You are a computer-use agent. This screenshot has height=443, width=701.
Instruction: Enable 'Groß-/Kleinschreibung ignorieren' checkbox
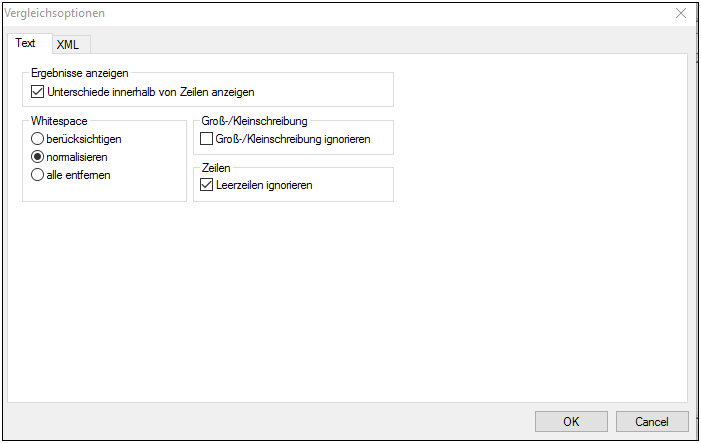tap(207, 139)
